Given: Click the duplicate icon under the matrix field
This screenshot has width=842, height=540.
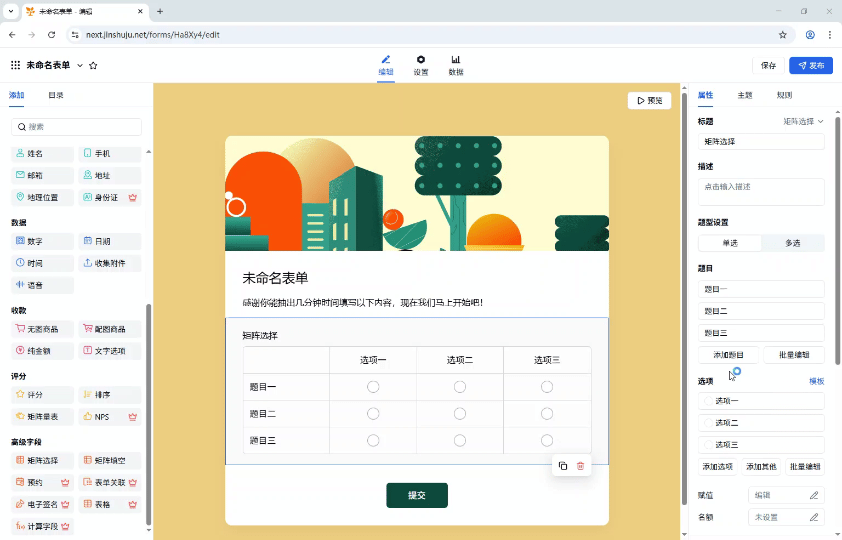Looking at the screenshot, I should coord(562,466).
